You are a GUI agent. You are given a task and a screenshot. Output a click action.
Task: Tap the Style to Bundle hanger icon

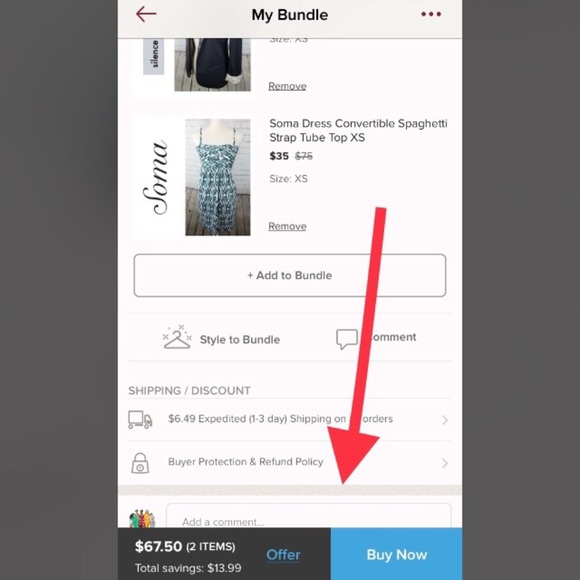[x=177, y=337]
